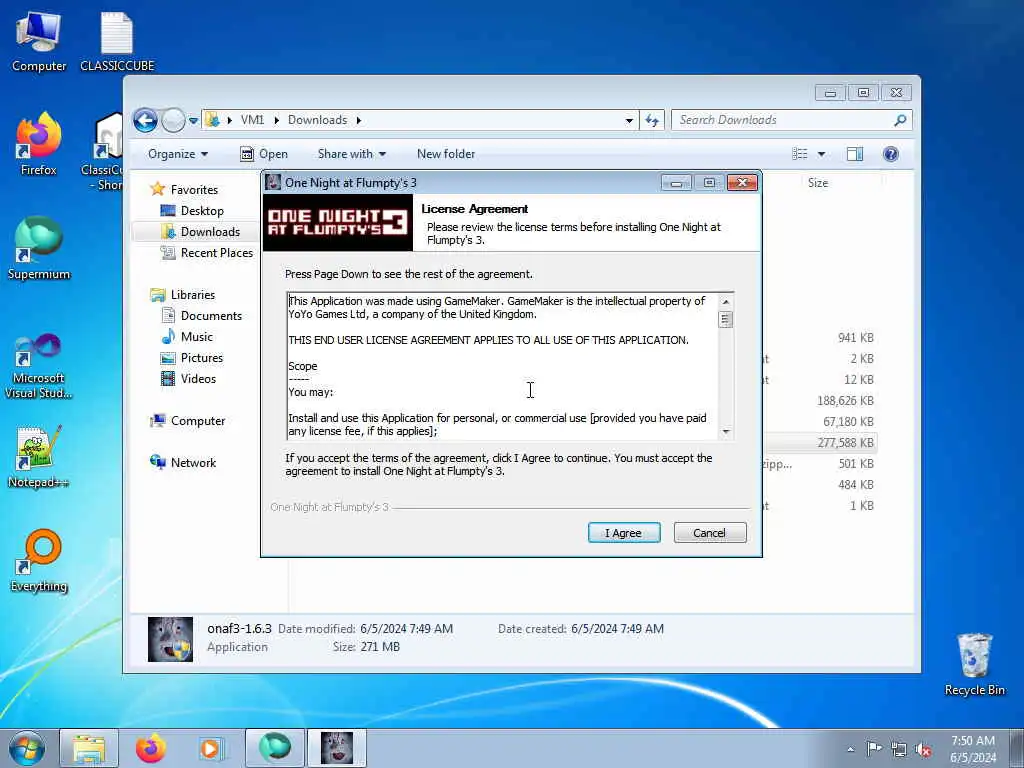Viewport: 1024px width, 768px height.
Task: Click the I Agree button
Action: pyautogui.click(x=624, y=533)
